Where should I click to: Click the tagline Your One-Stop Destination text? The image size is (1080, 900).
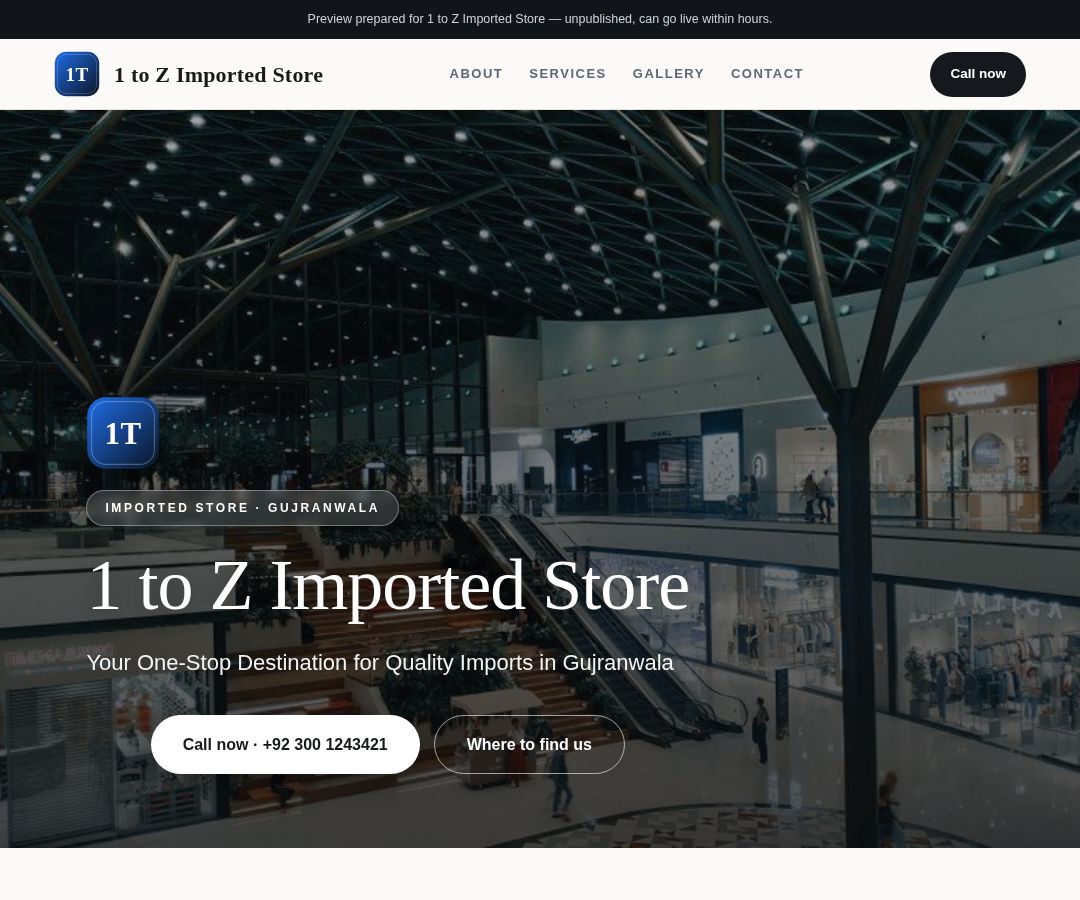[x=380, y=662]
